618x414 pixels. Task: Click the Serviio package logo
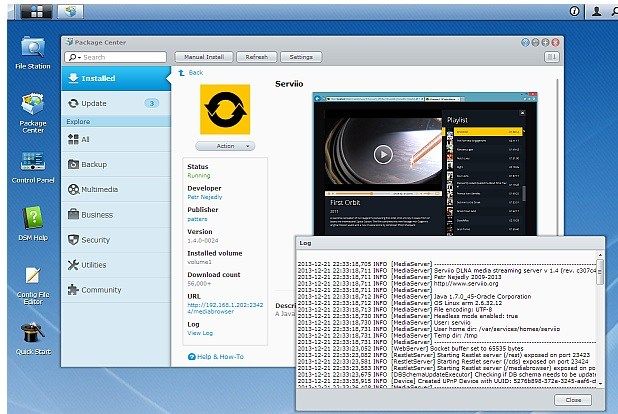(x=225, y=109)
